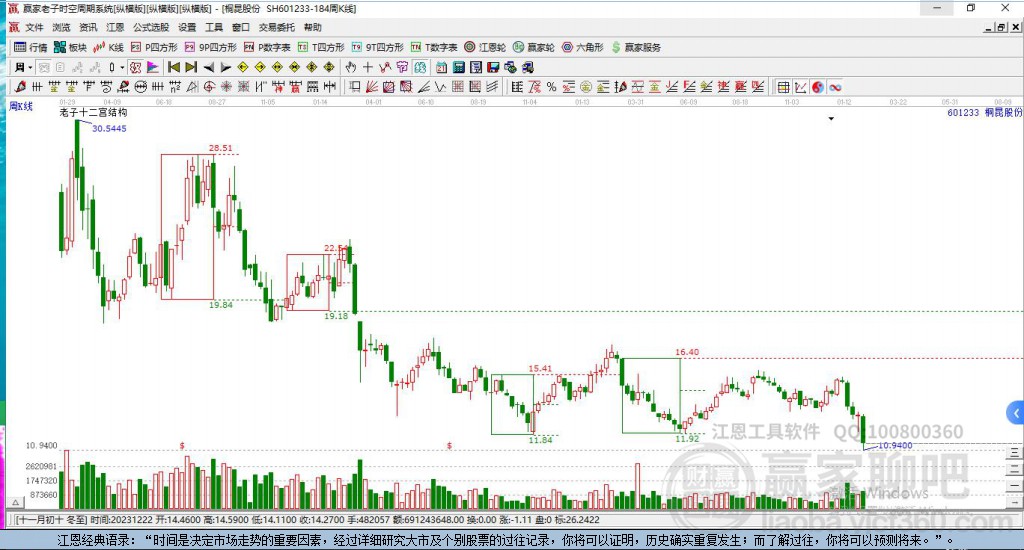1024x550 pixels.
Task: Open the 公式选股 menu
Action: 151,27
